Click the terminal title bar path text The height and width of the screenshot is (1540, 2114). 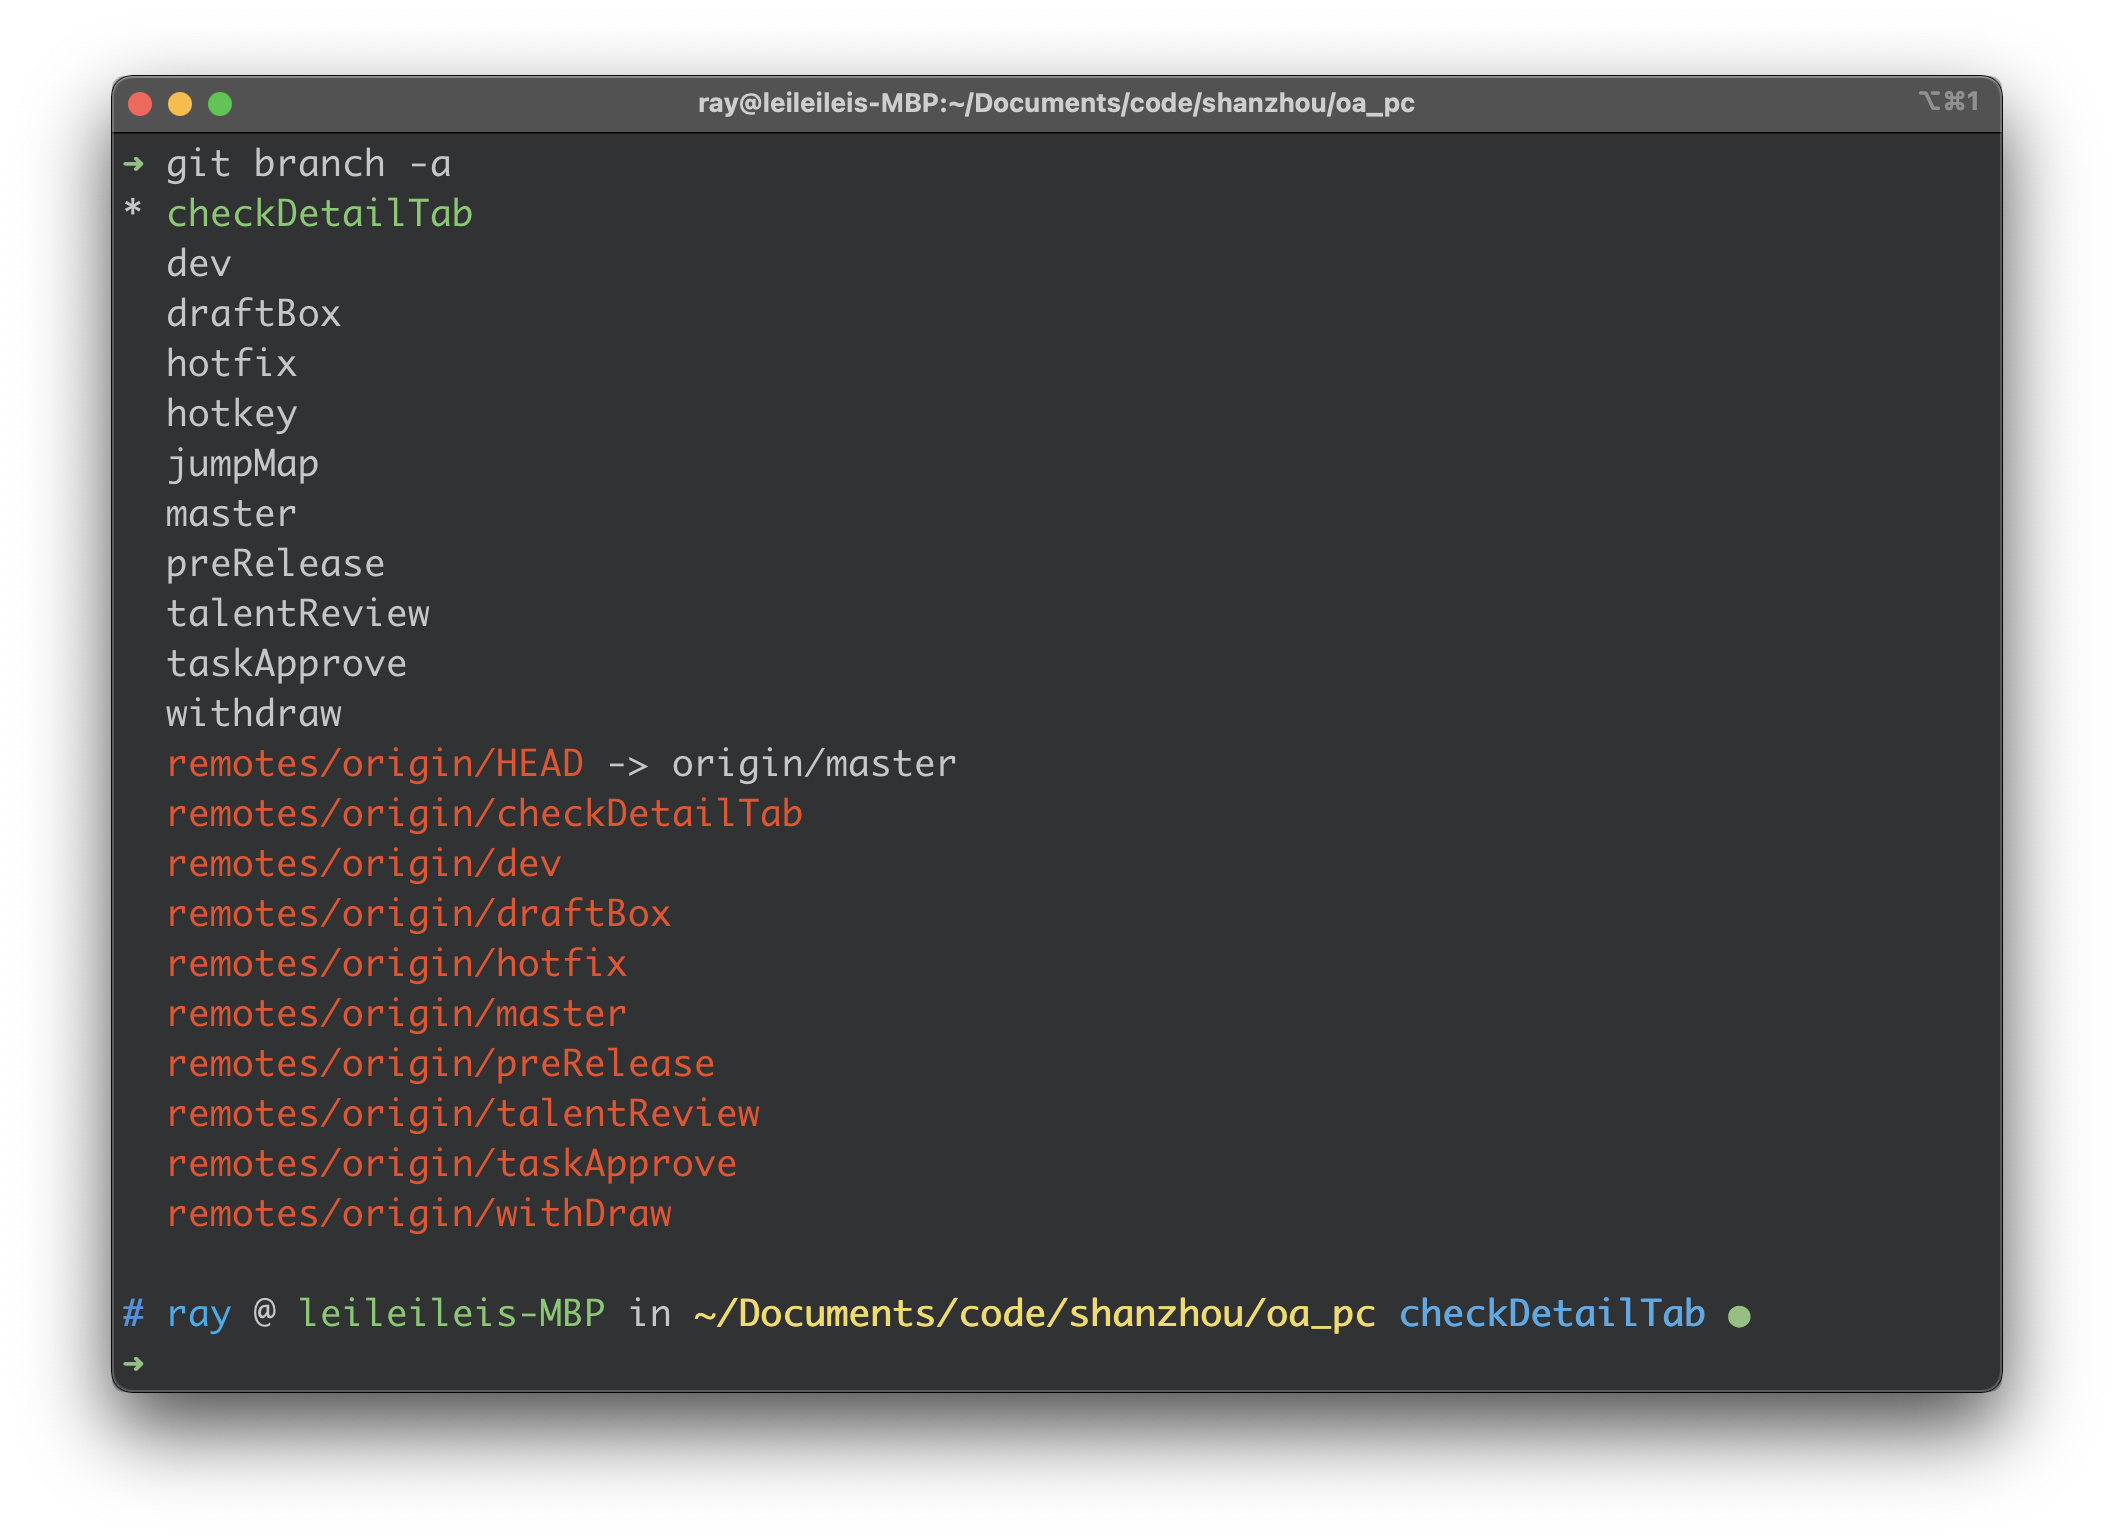1056,103
